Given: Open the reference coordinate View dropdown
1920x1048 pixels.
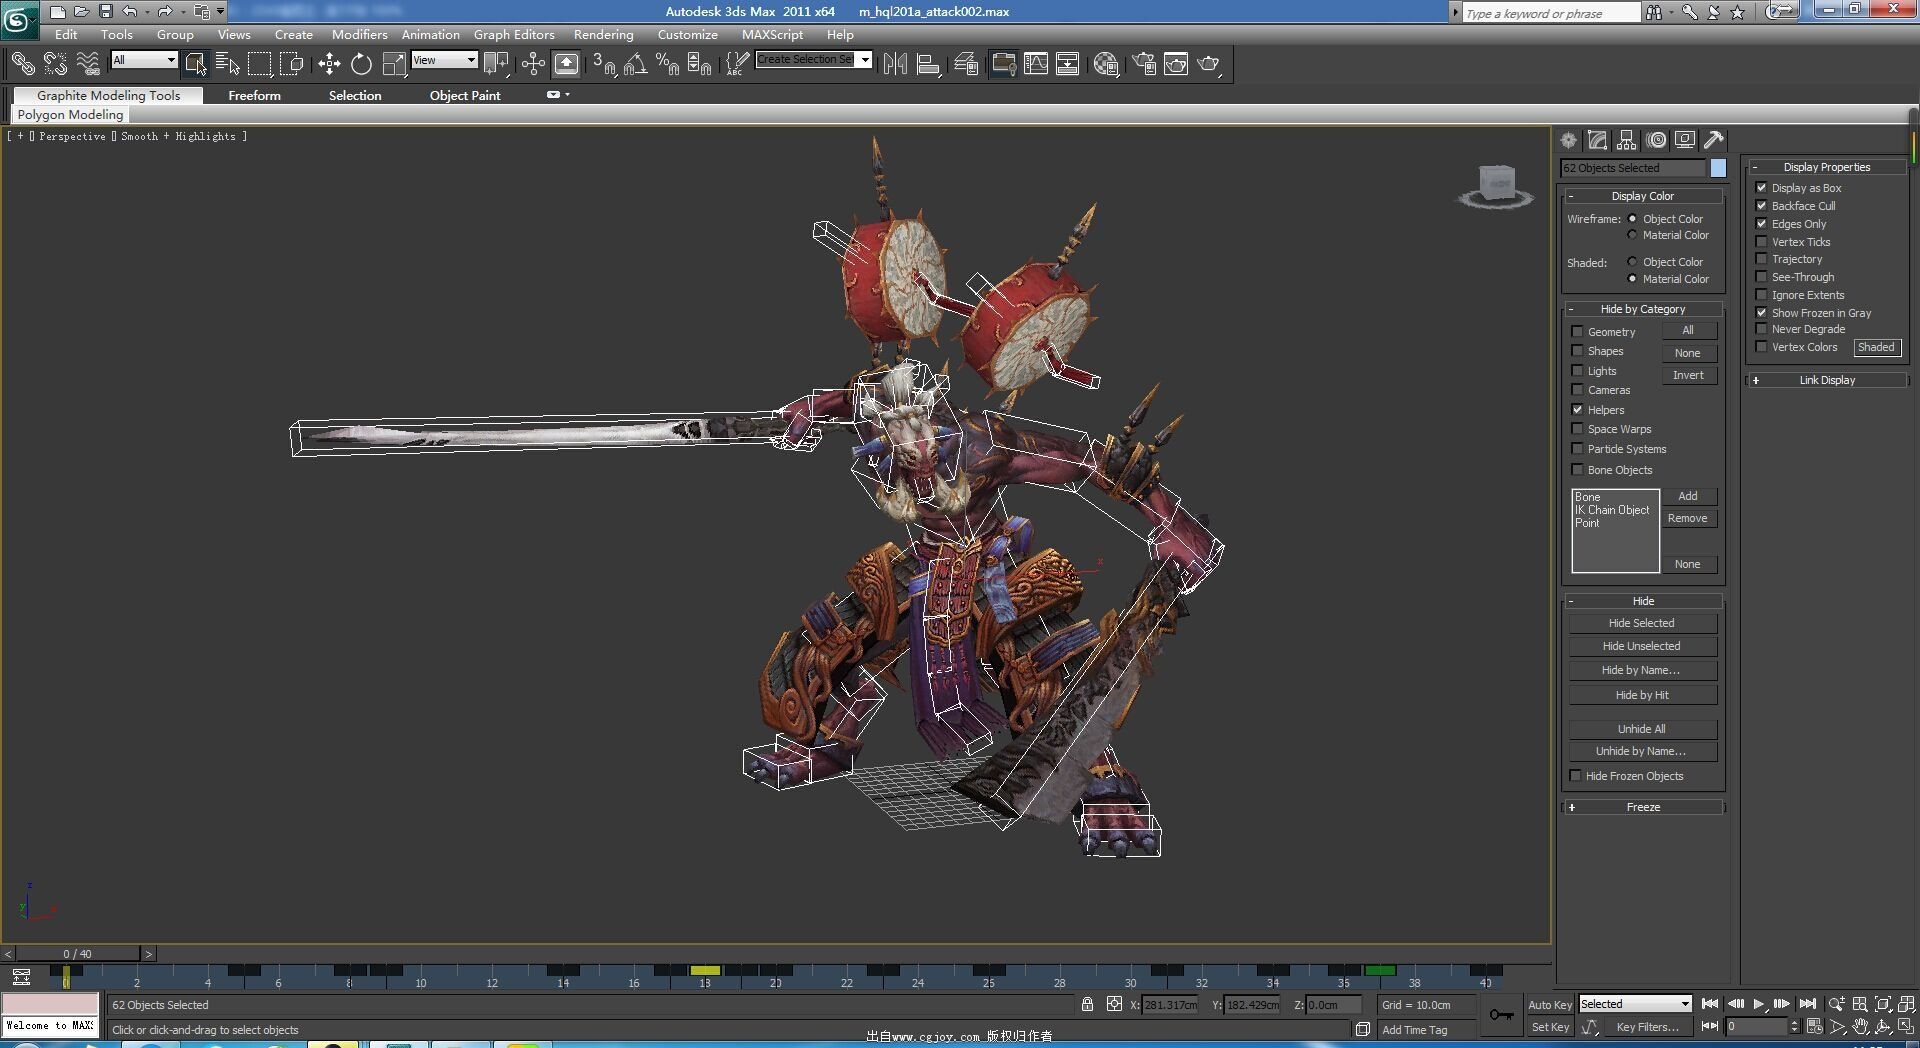Looking at the screenshot, I should point(444,60).
